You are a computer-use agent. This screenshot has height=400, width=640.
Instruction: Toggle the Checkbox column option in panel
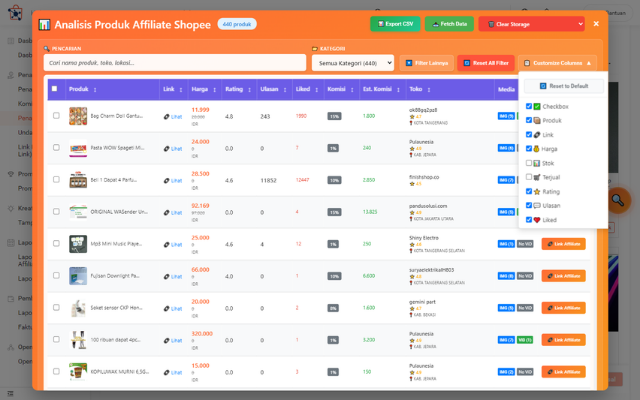pyautogui.click(x=529, y=106)
